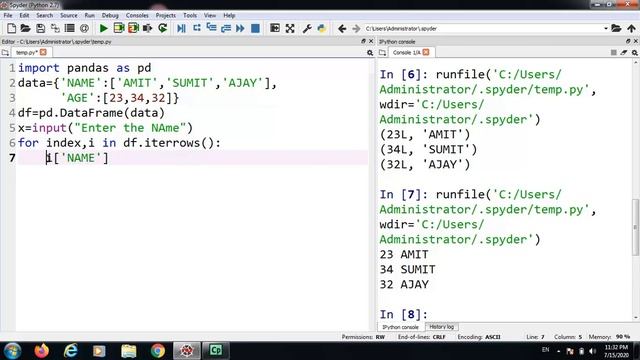Select the Console 1/A tab
Screen dimensions: 640x360
click(x=407, y=52)
